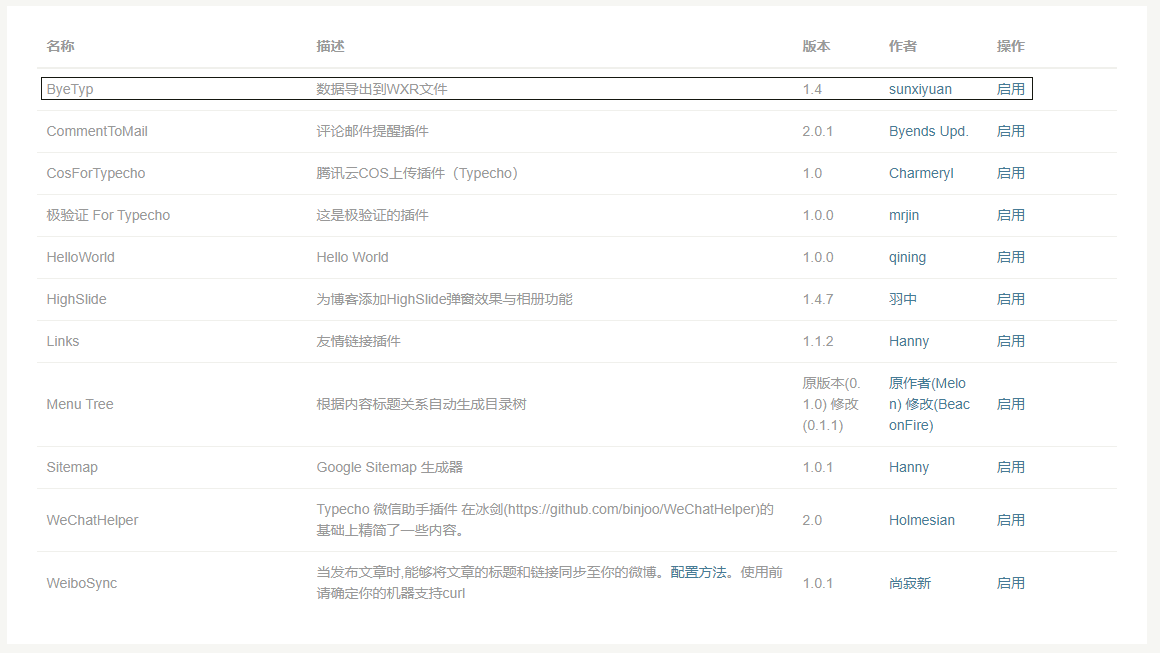1160x653 pixels.
Task: Visit the Byends Upd. author page
Action: click(x=928, y=131)
